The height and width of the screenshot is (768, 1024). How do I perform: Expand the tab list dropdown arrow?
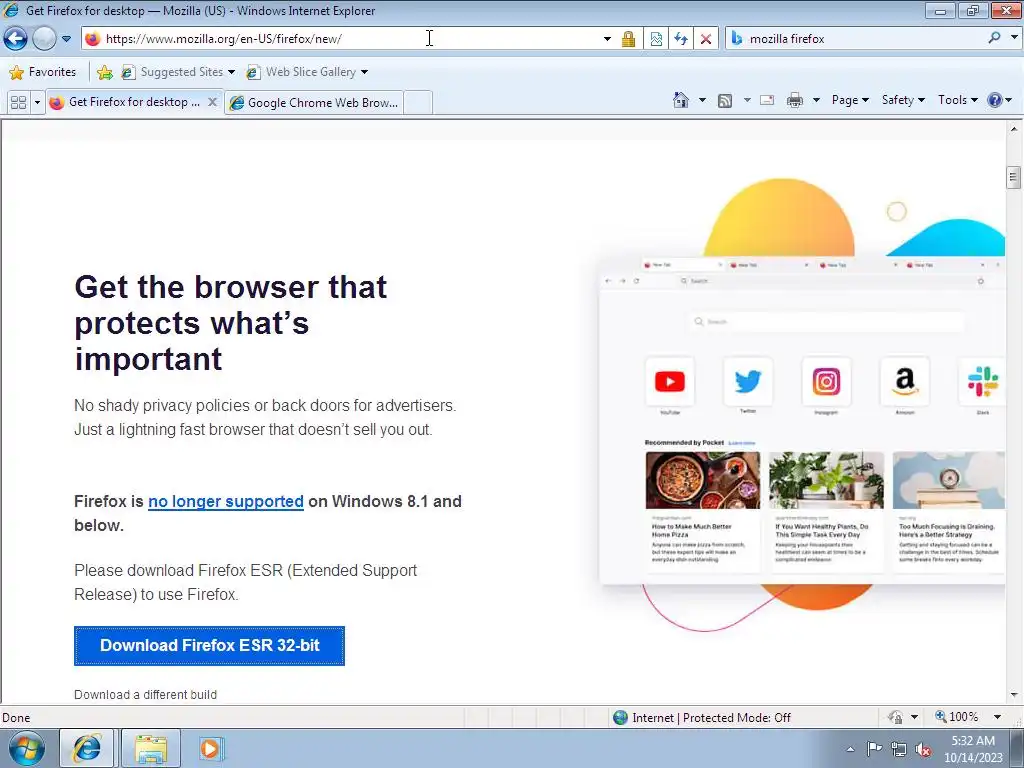click(37, 103)
